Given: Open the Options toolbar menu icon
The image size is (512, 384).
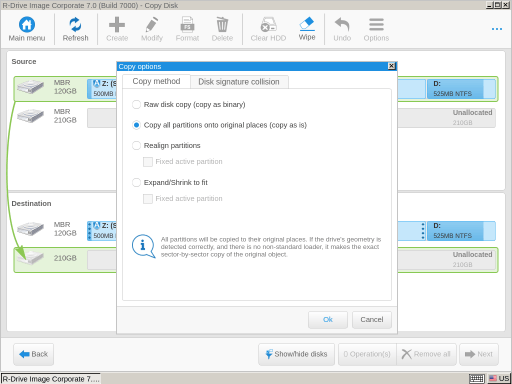Looking at the screenshot, I should point(376,25).
